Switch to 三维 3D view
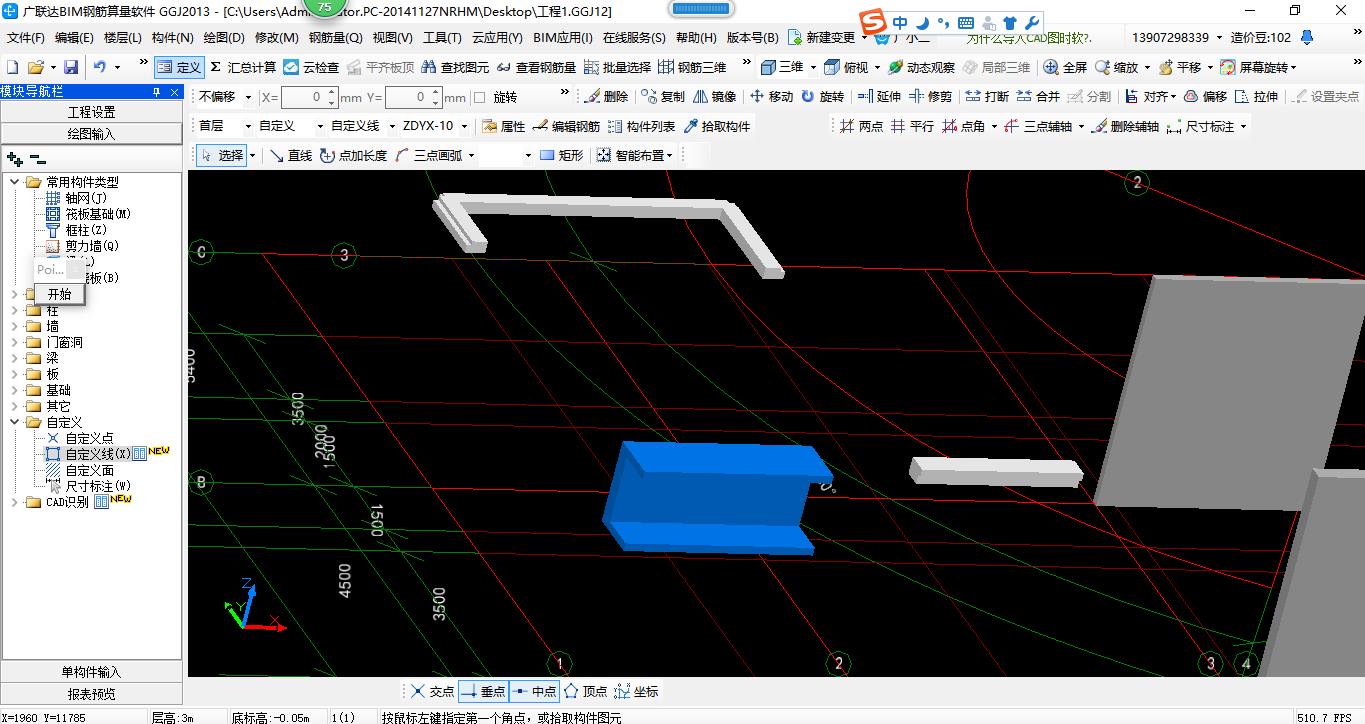The image size is (1365, 724). tap(782, 67)
